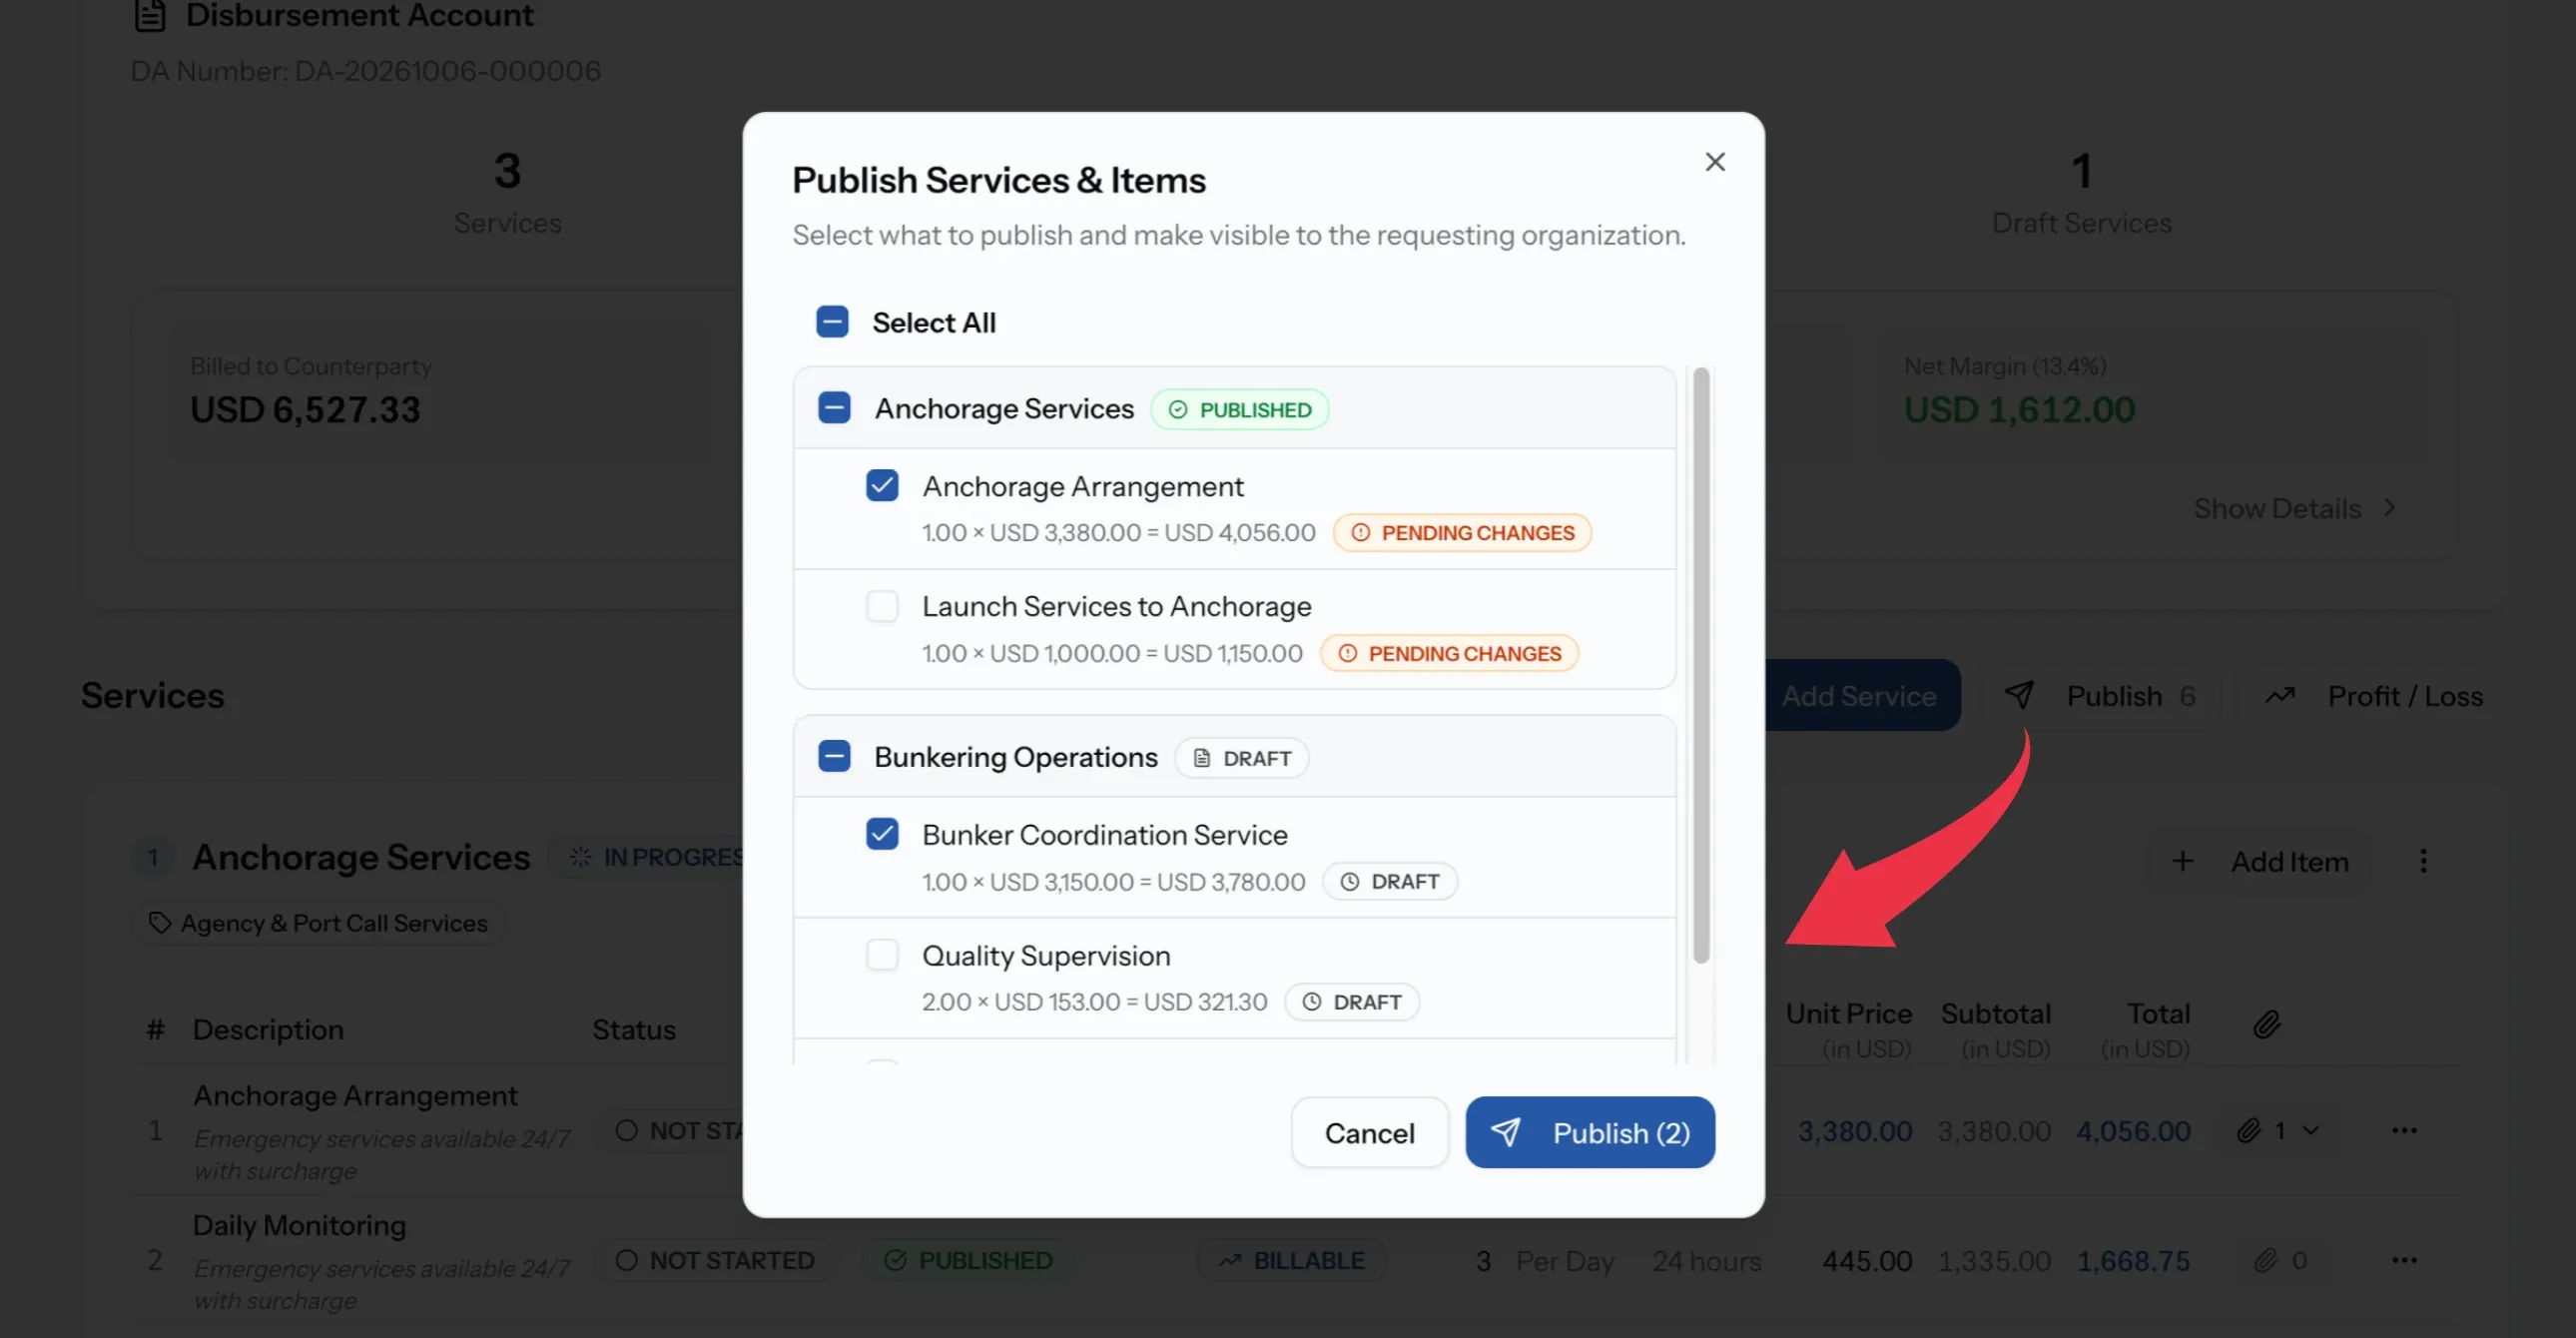The width and height of the screenshot is (2576, 1338).
Task: Click Anchorage Arrangement unit price 3,380.00
Action: 1854,1132
